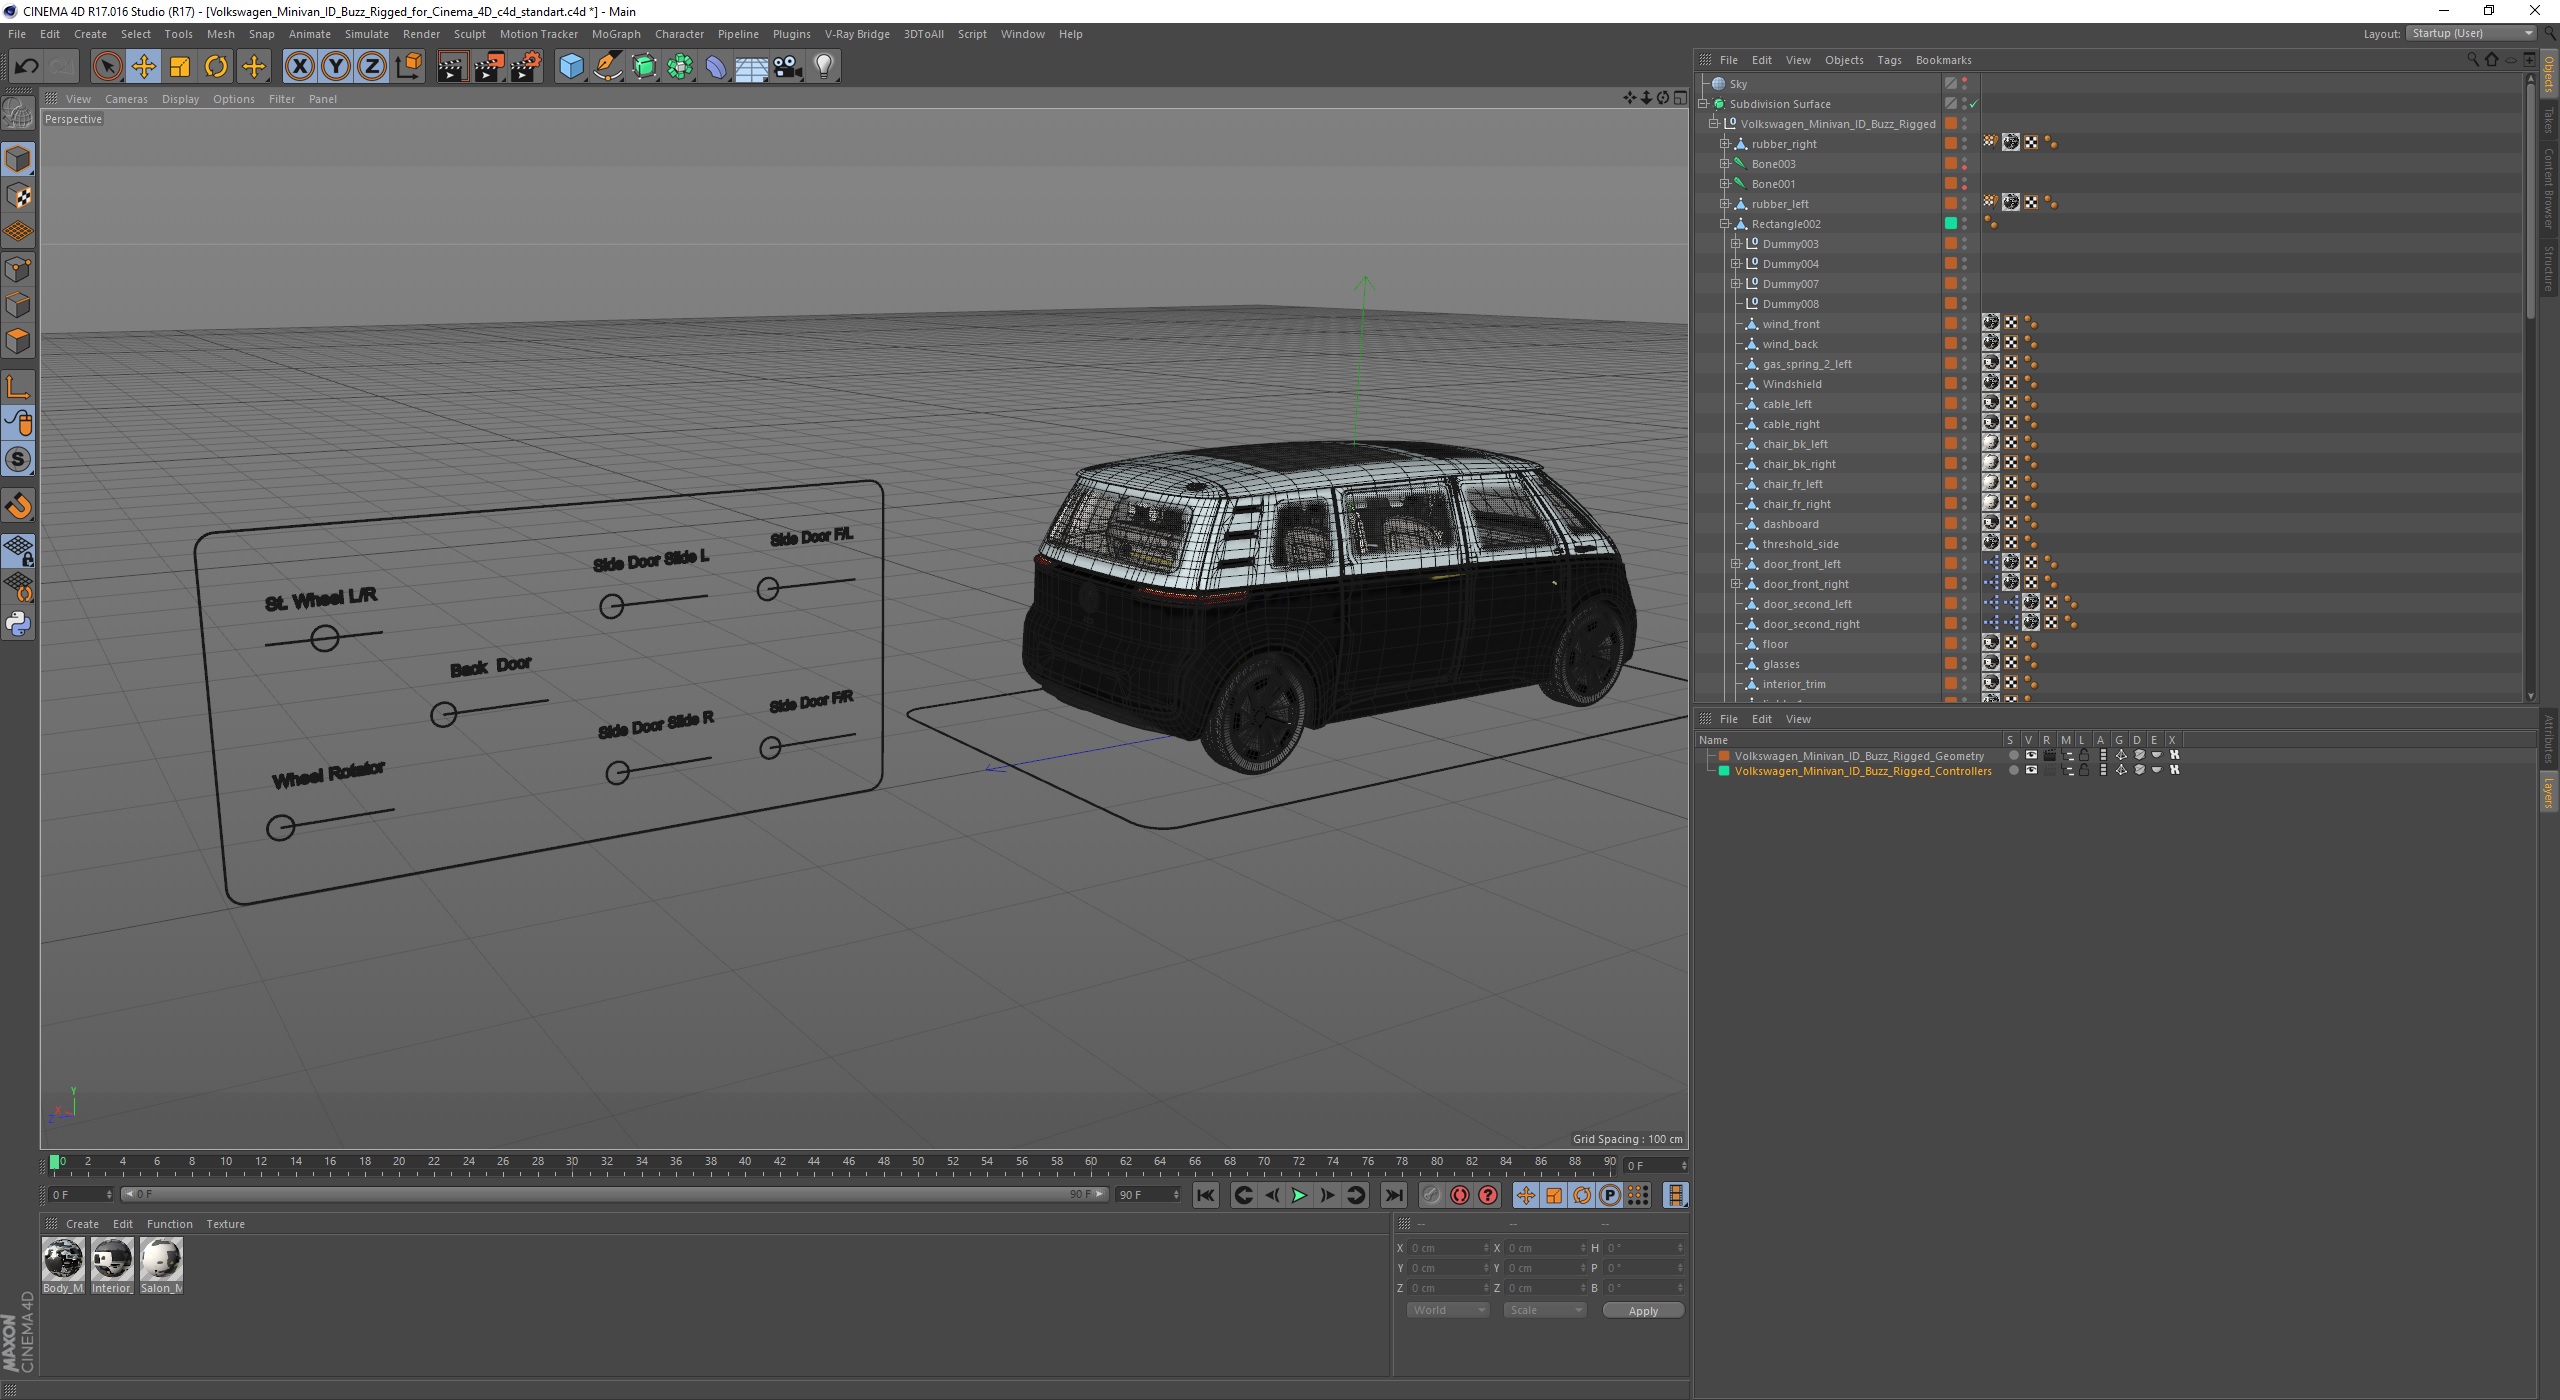Select the Move tool in toolbar
This screenshot has width=2560, height=1400.
[x=143, y=66]
